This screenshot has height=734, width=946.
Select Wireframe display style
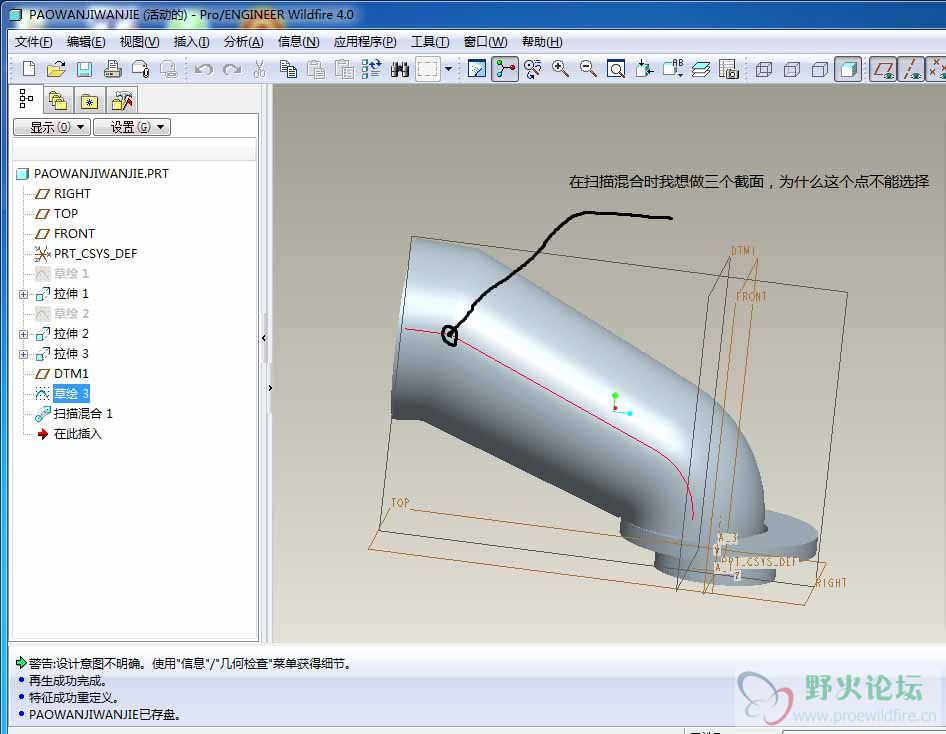pos(764,69)
